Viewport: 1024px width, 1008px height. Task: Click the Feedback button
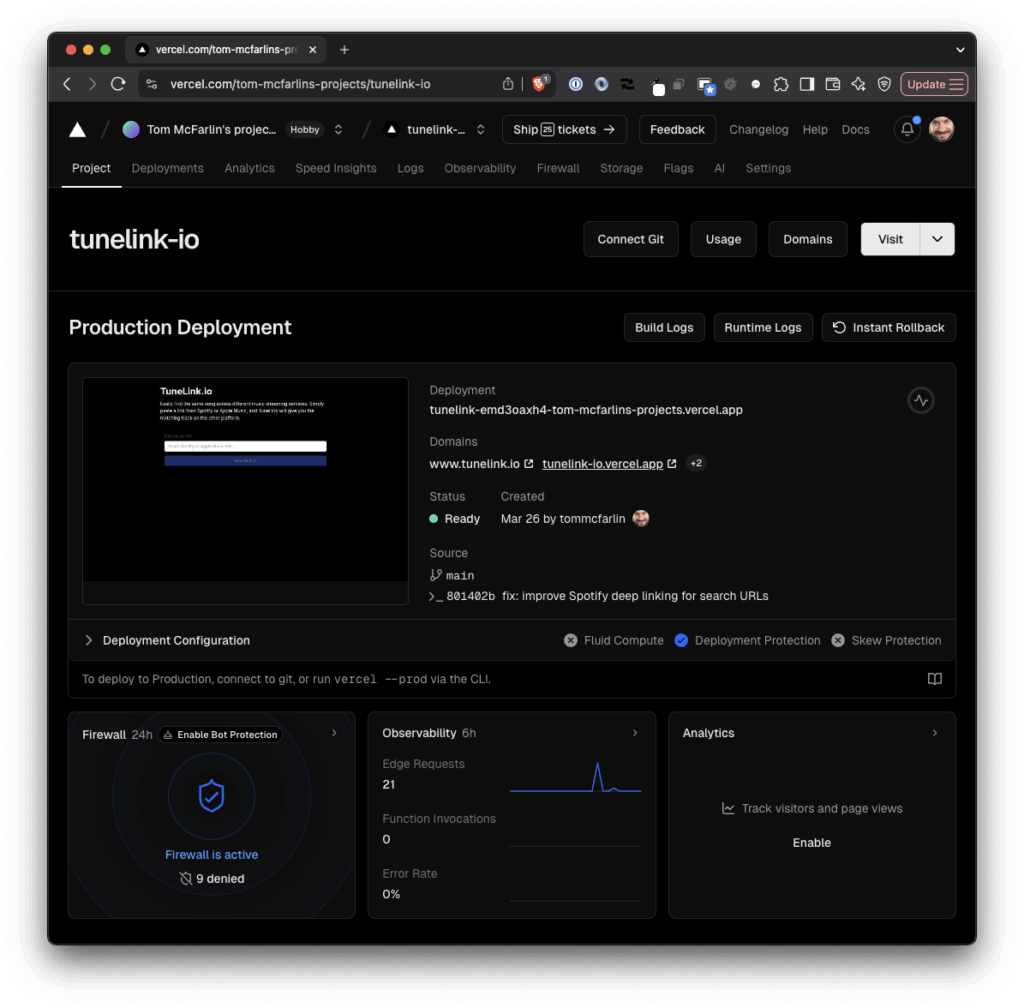tap(677, 129)
